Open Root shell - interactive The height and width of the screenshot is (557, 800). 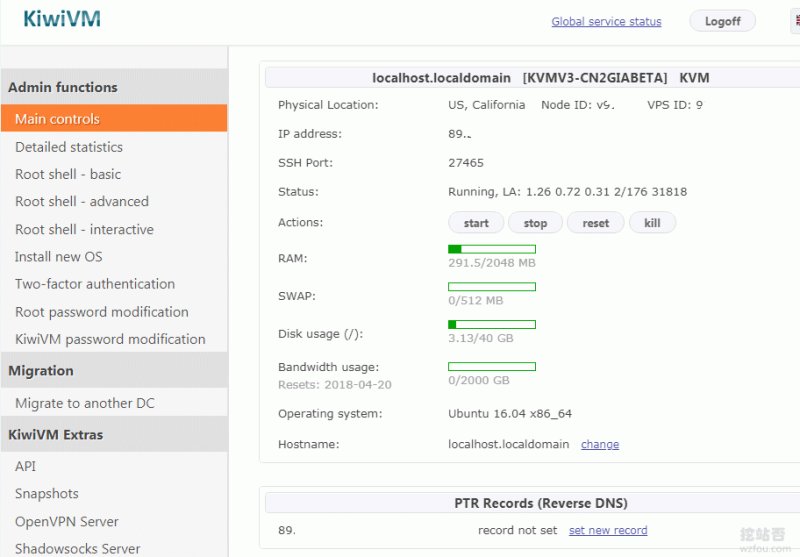pos(84,230)
